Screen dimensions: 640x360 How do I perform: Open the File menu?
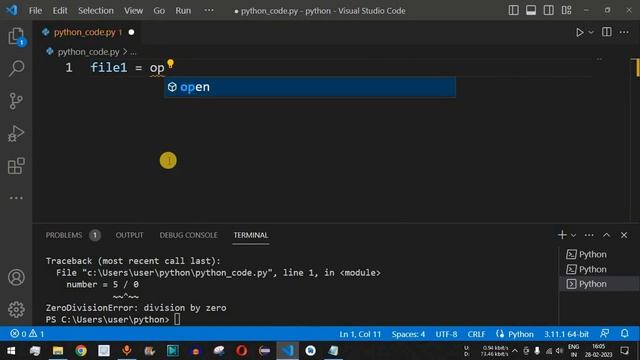click(x=36, y=11)
